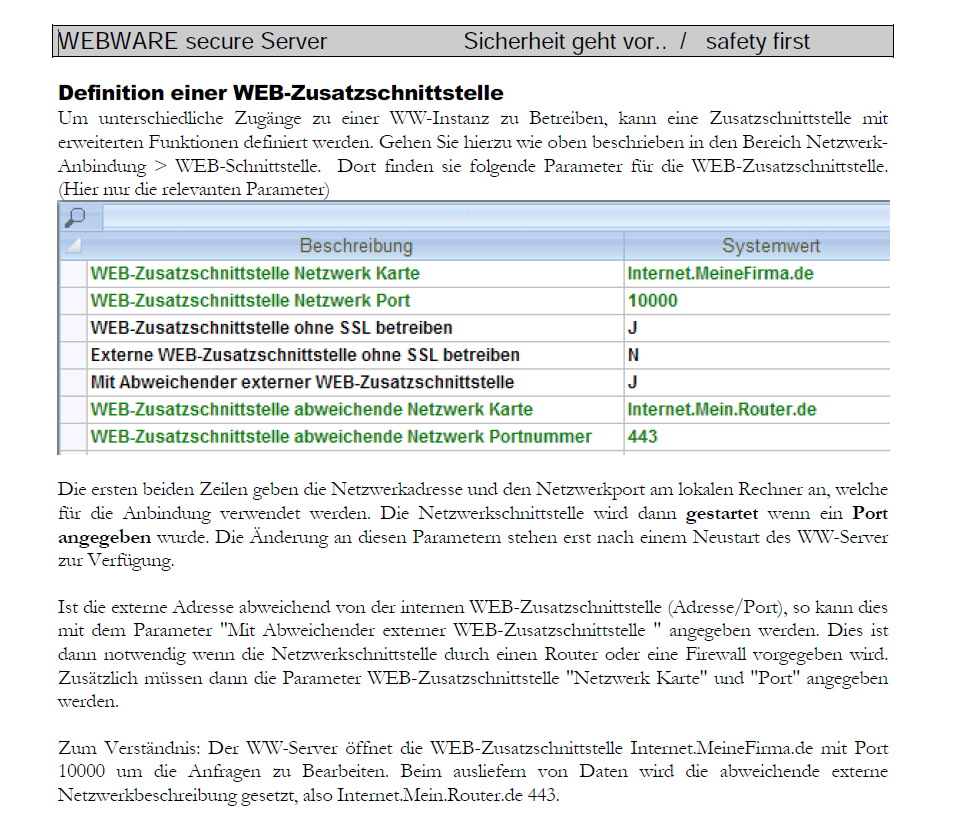Click the icon beside Externe WEB-Zusatzschnittstelle row
953x820 pixels.
[73, 354]
